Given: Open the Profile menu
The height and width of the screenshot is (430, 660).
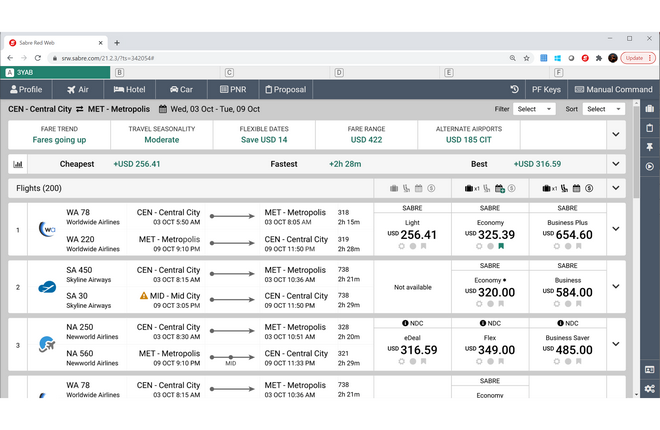Looking at the screenshot, I should click(x=26, y=89).
